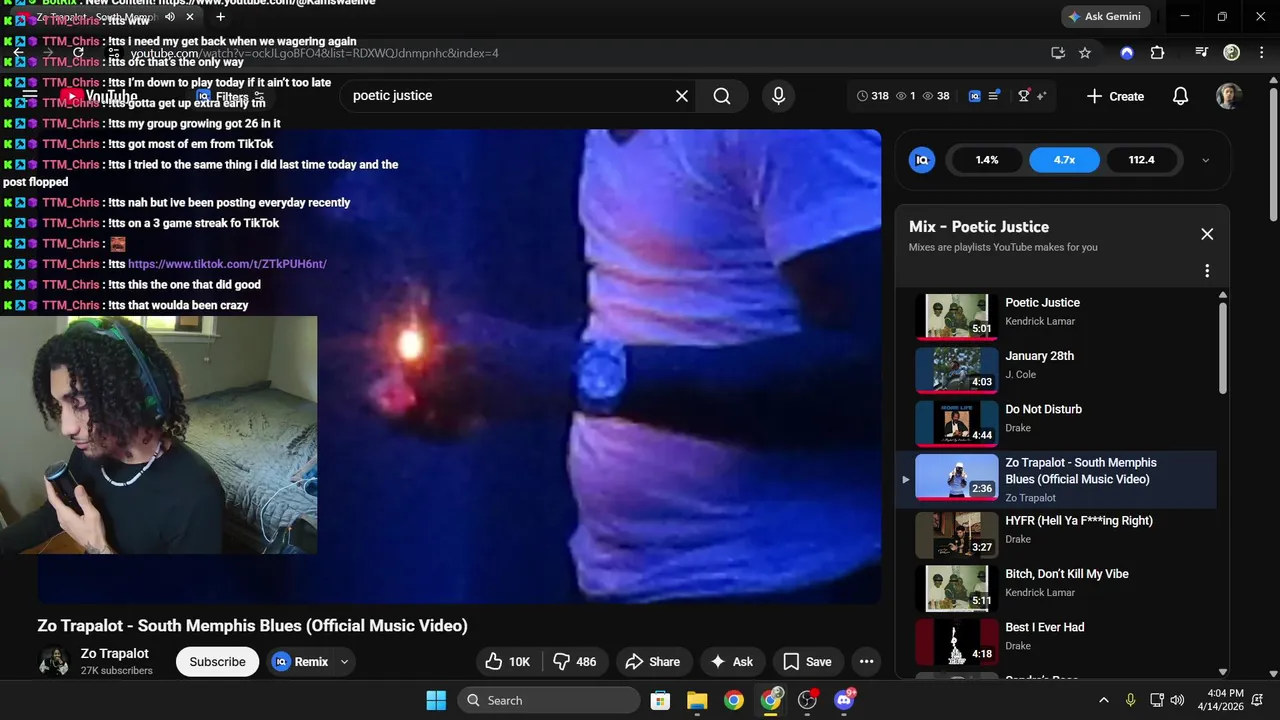1280x720 pixels.
Task: Clear the poetic justice search text
Action: 682,96
